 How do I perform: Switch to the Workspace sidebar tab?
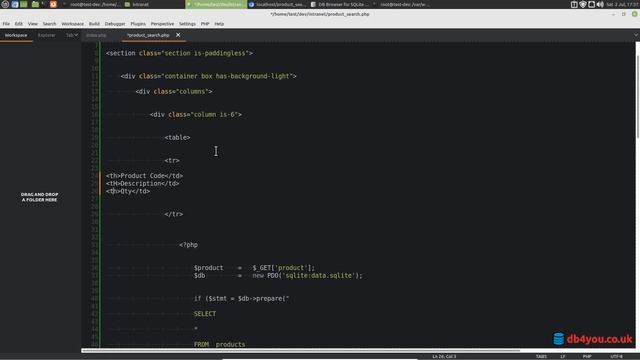16,36
